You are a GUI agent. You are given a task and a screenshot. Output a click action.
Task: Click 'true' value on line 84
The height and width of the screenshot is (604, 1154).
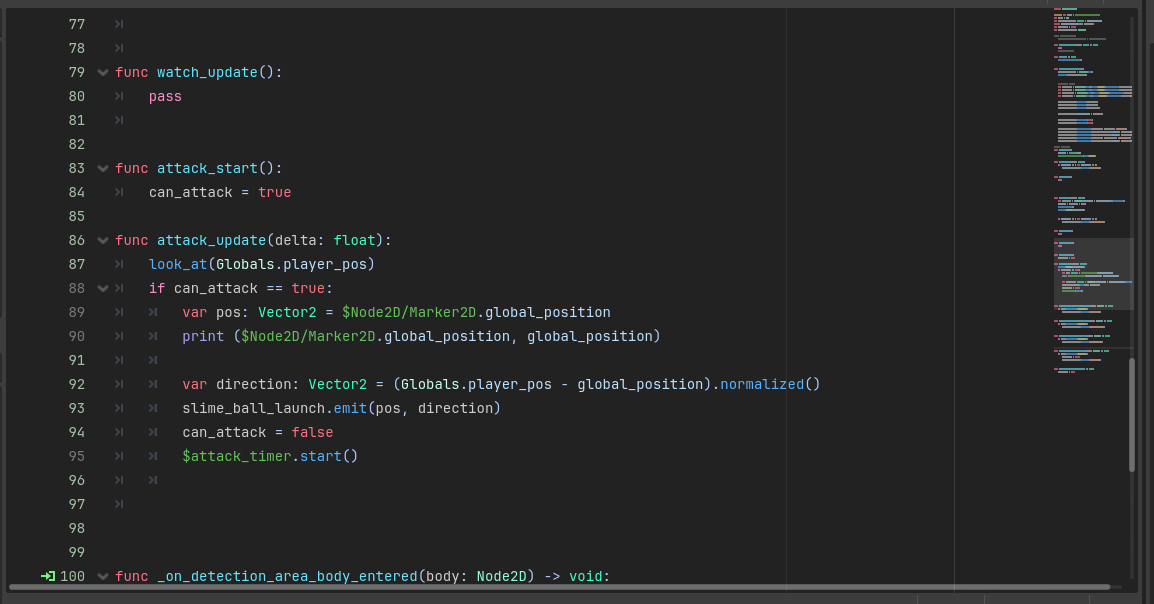click(275, 192)
